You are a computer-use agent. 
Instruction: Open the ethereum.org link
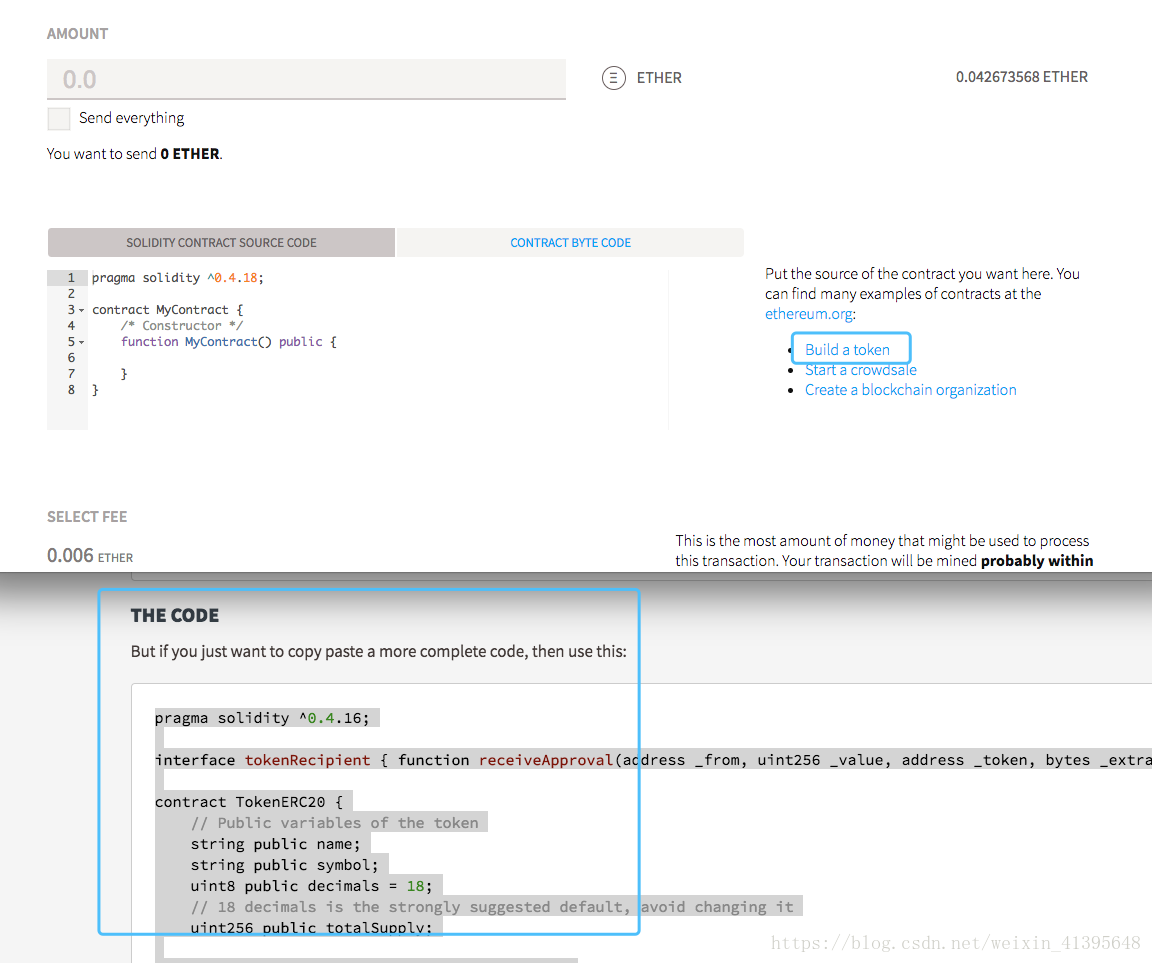pyautogui.click(x=809, y=314)
